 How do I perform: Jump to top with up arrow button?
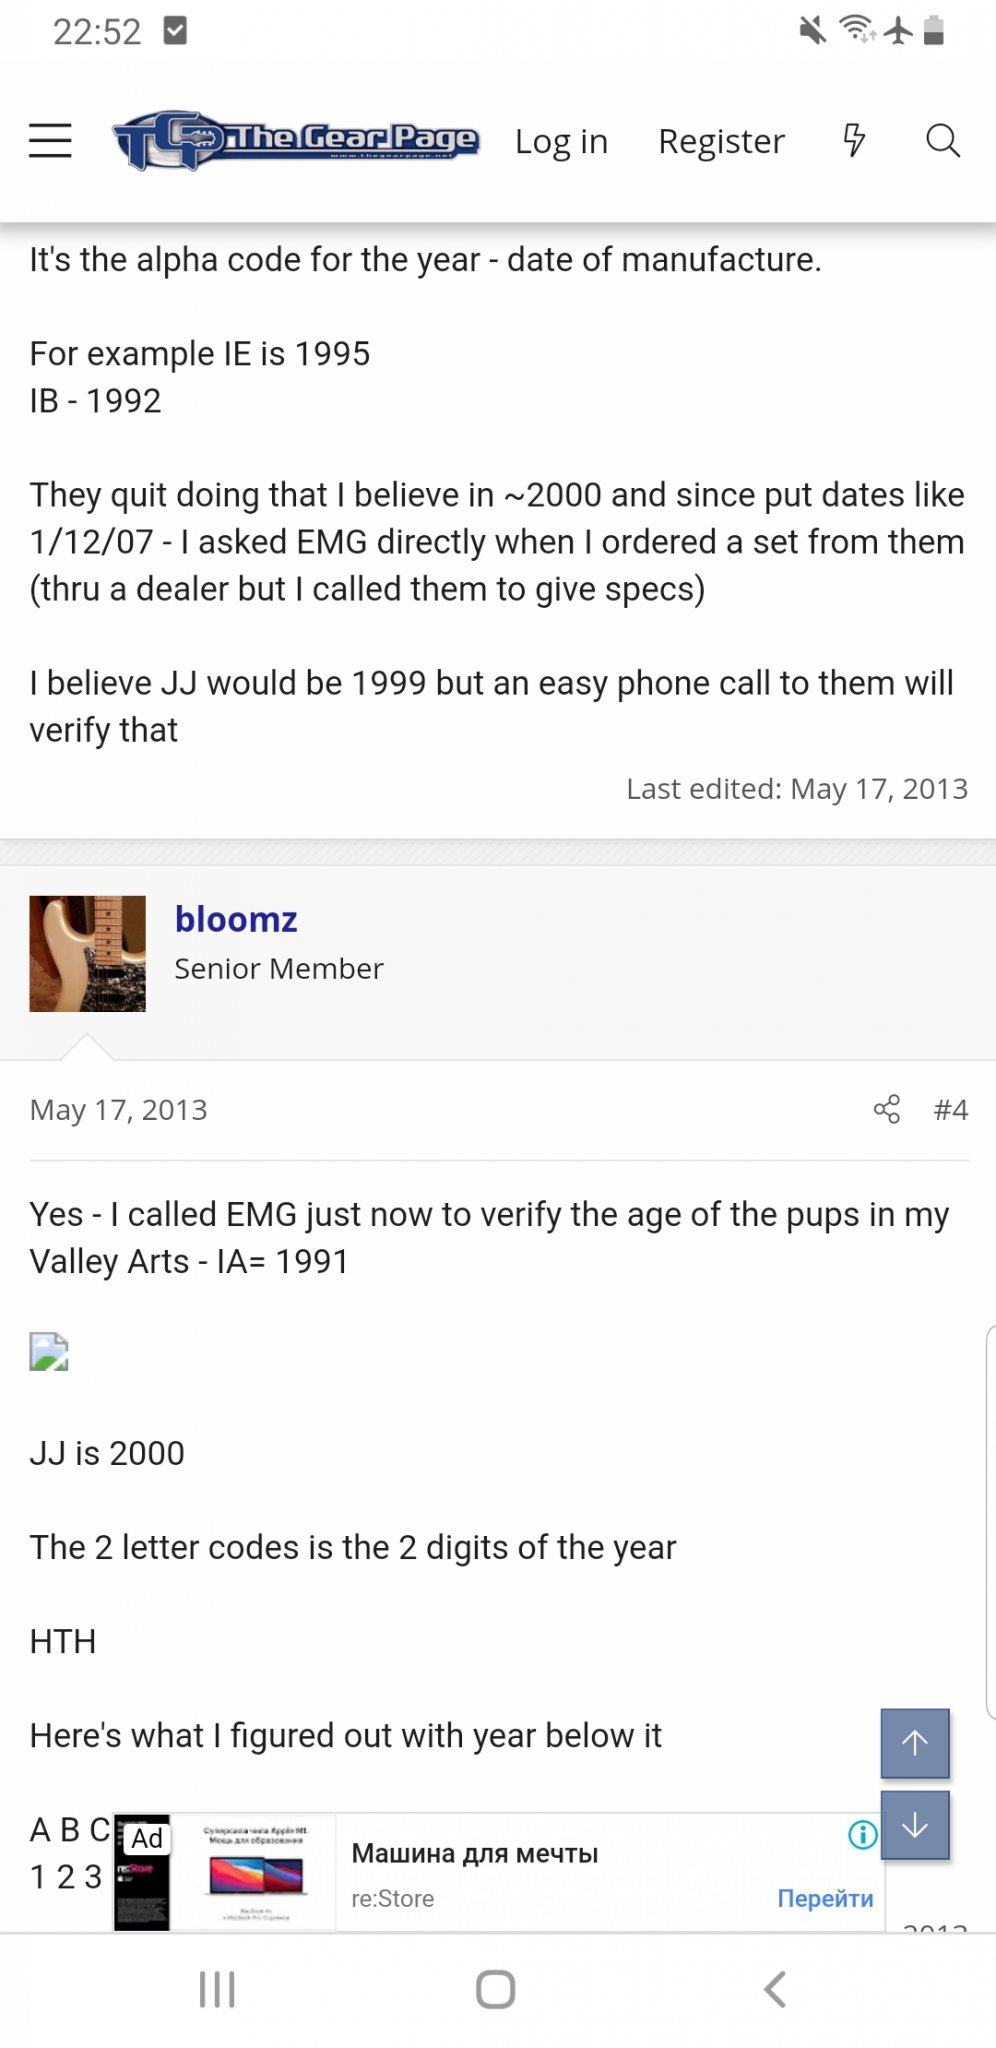tap(914, 1743)
